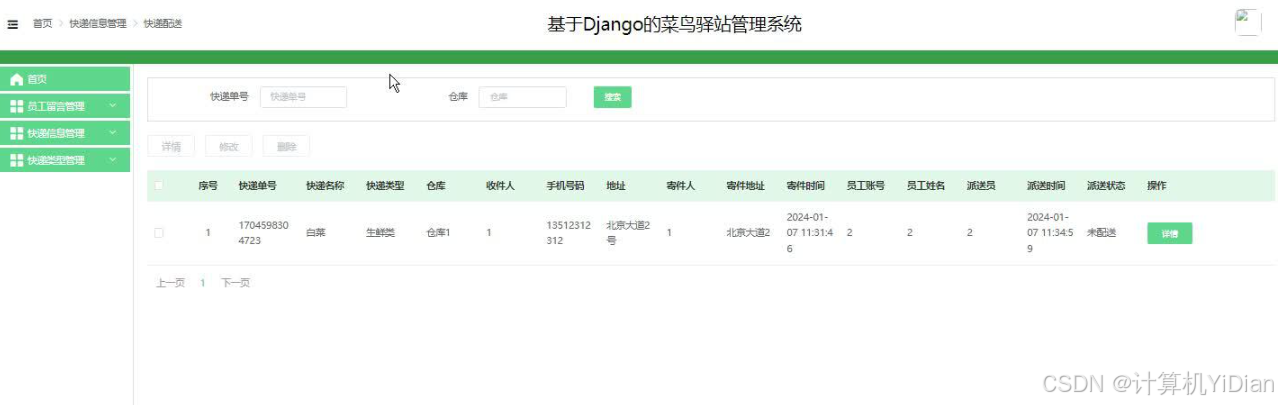The width and height of the screenshot is (1278, 405).
Task: Click the 派送时间 column header
Action: click(1046, 186)
